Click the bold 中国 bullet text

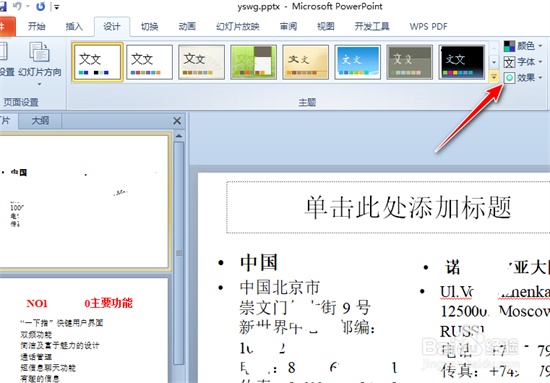click(259, 262)
